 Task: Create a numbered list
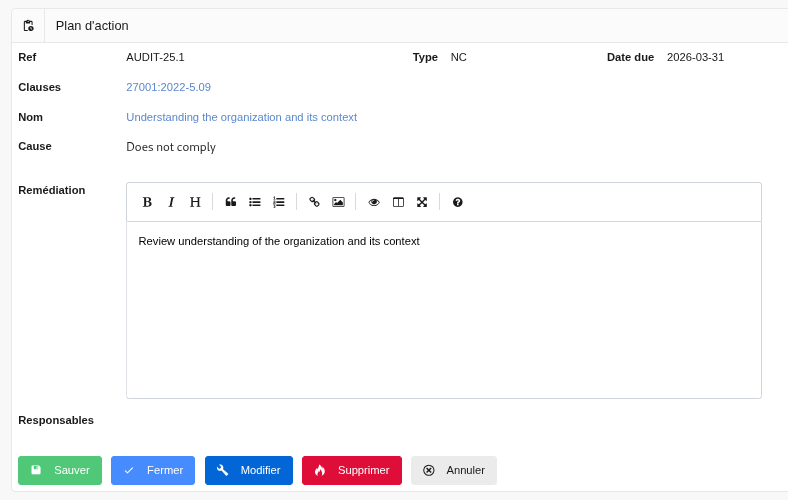(x=279, y=202)
